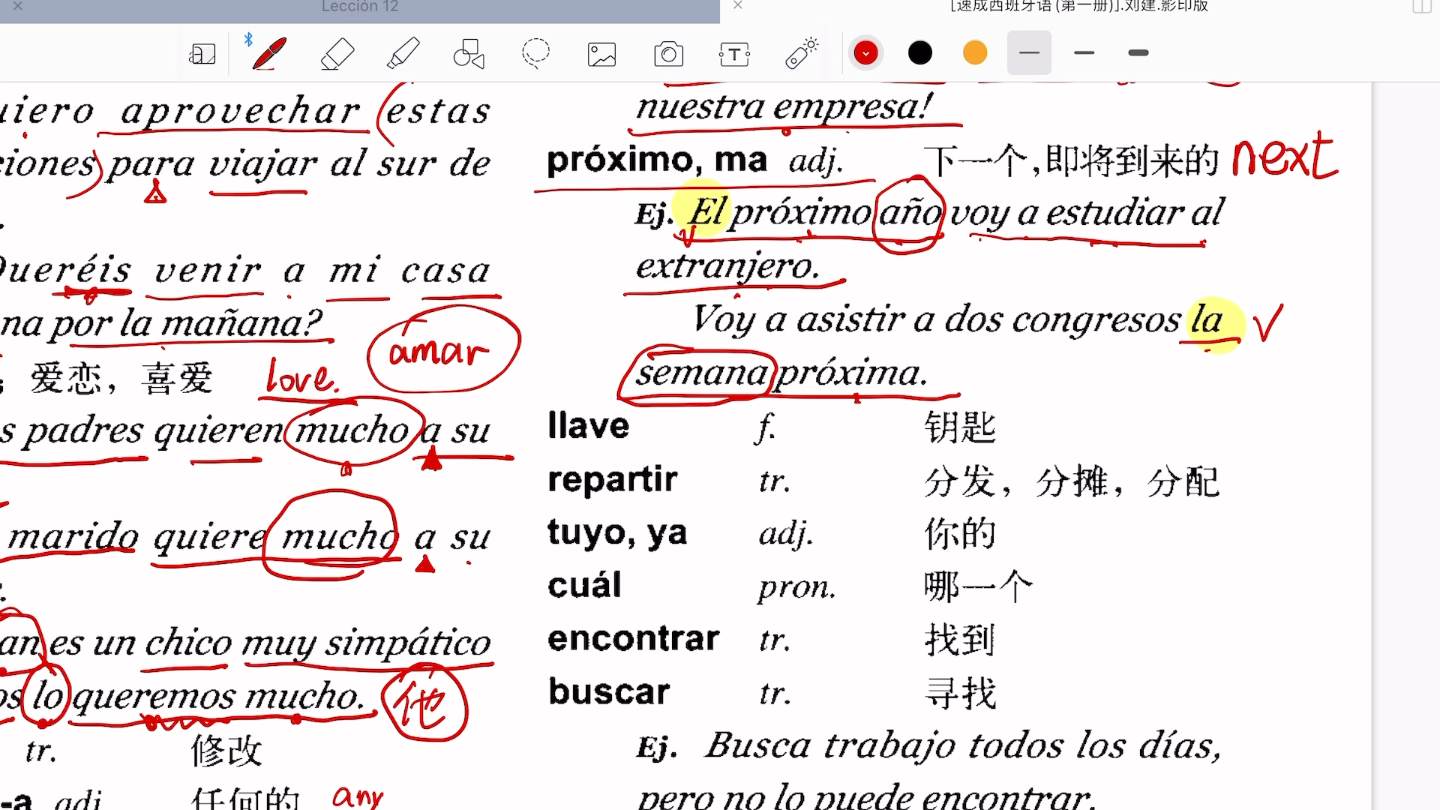The height and width of the screenshot is (810, 1440).
Task: Click the handwritten word 'next'
Action: (1284, 157)
